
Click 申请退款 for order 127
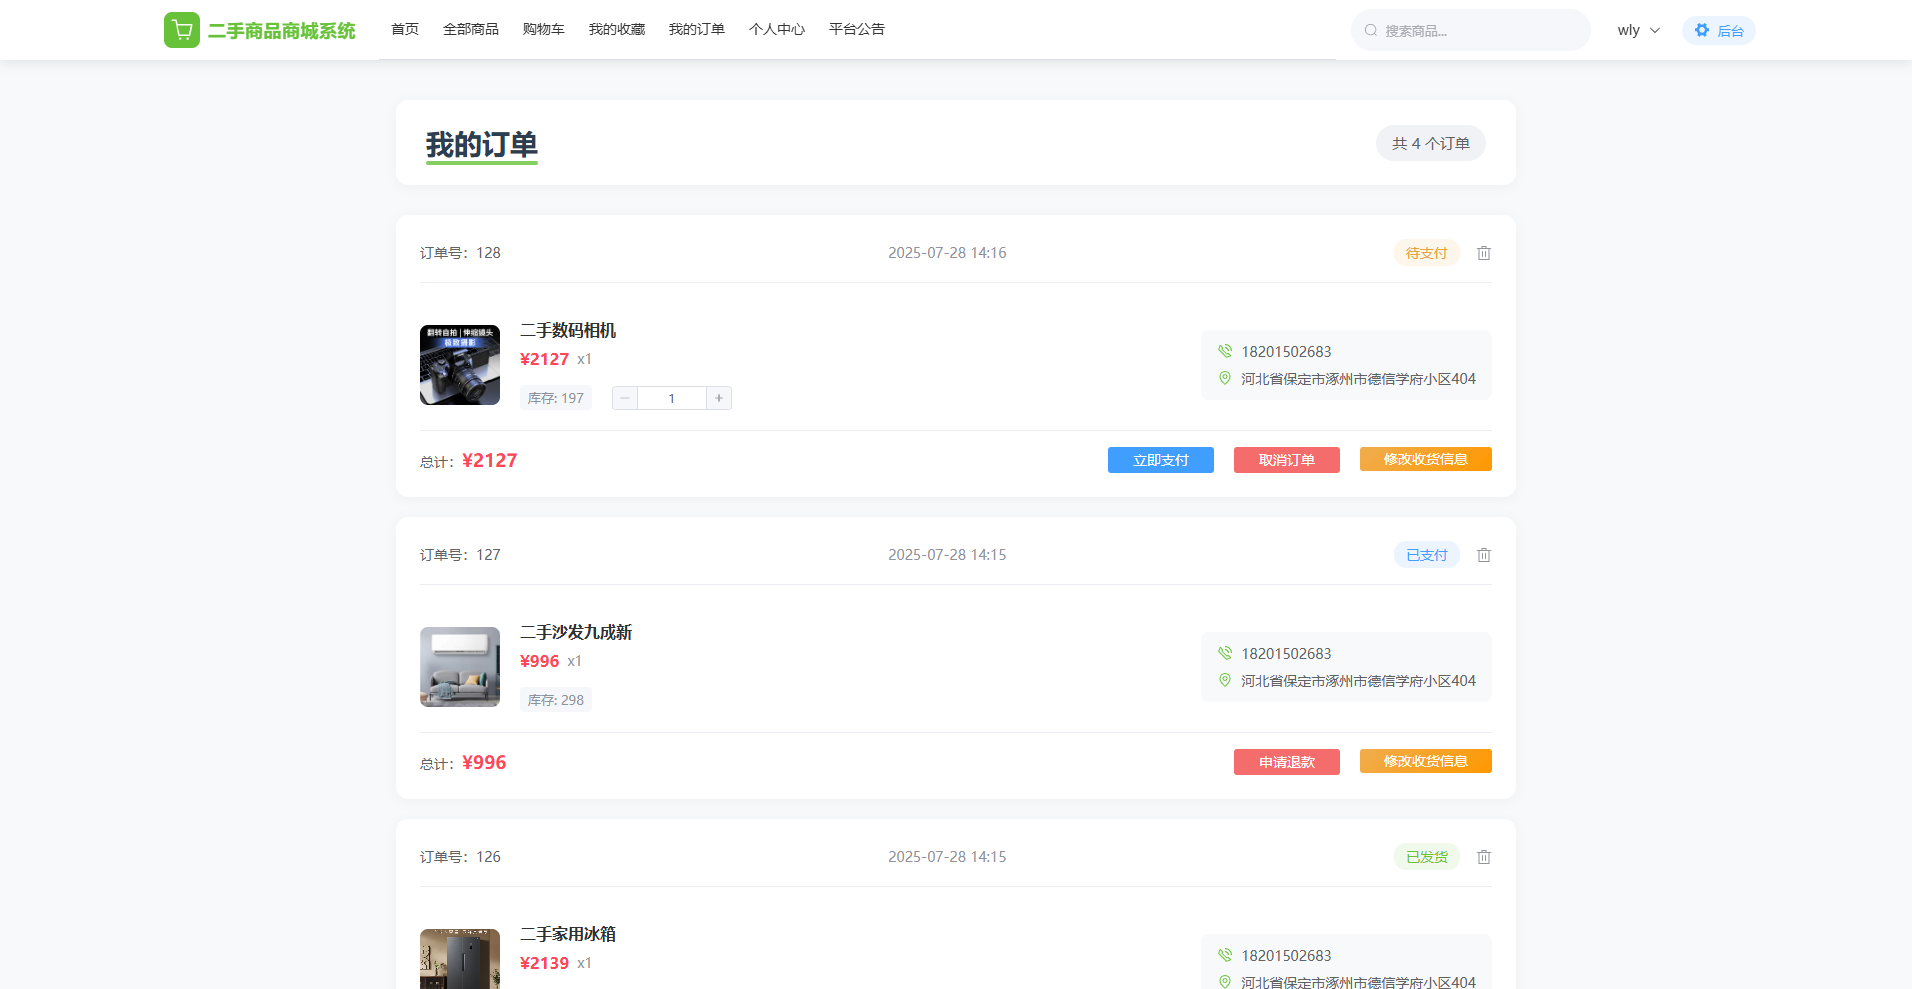(1286, 762)
